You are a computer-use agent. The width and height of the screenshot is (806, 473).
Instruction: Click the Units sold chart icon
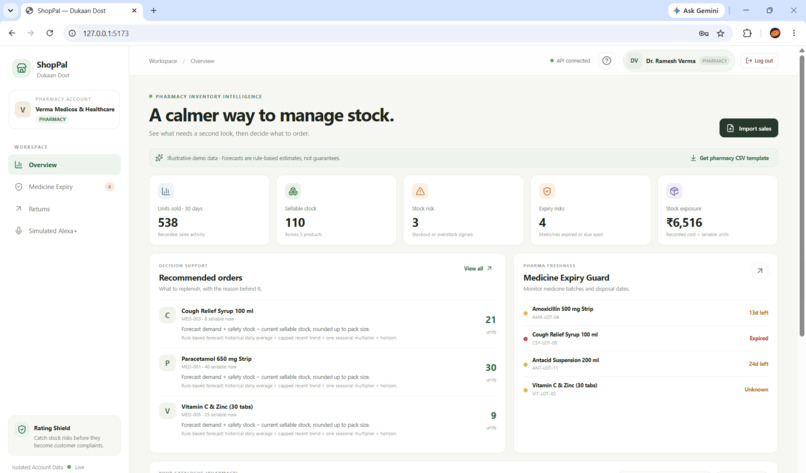click(166, 191)
